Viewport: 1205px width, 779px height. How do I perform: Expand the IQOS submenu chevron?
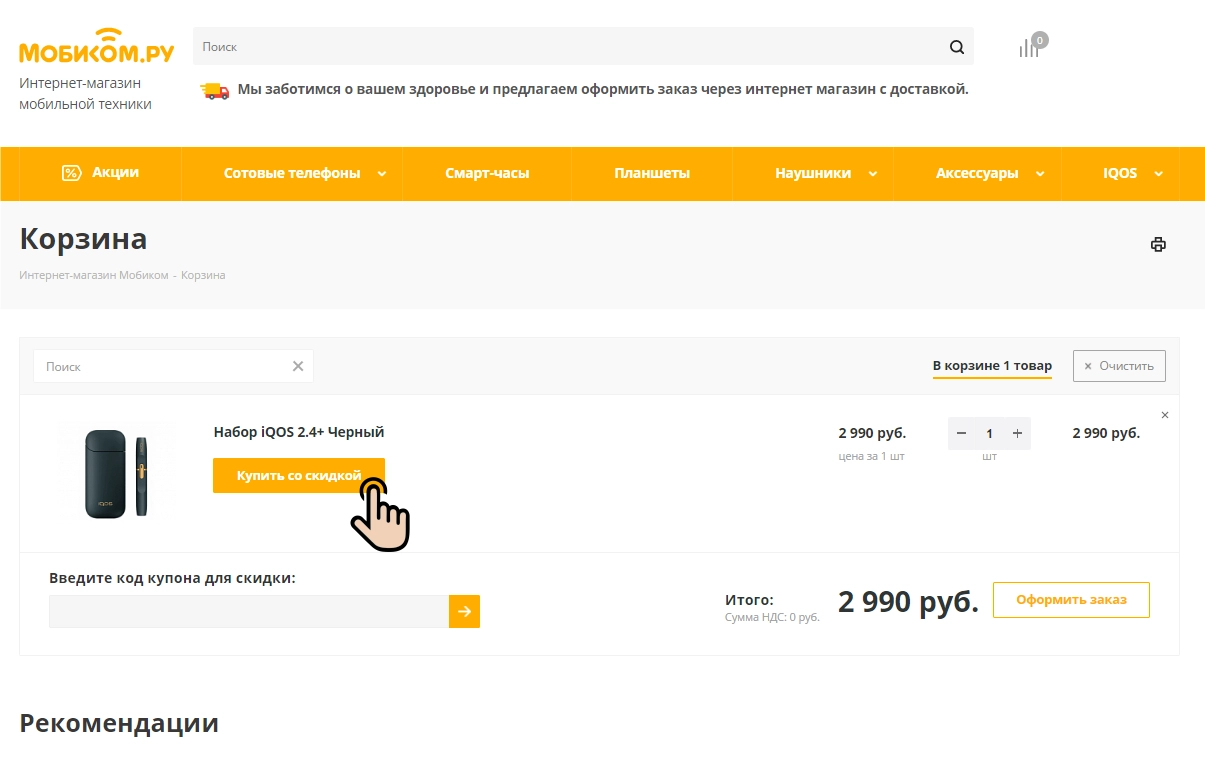(1159, 174)
